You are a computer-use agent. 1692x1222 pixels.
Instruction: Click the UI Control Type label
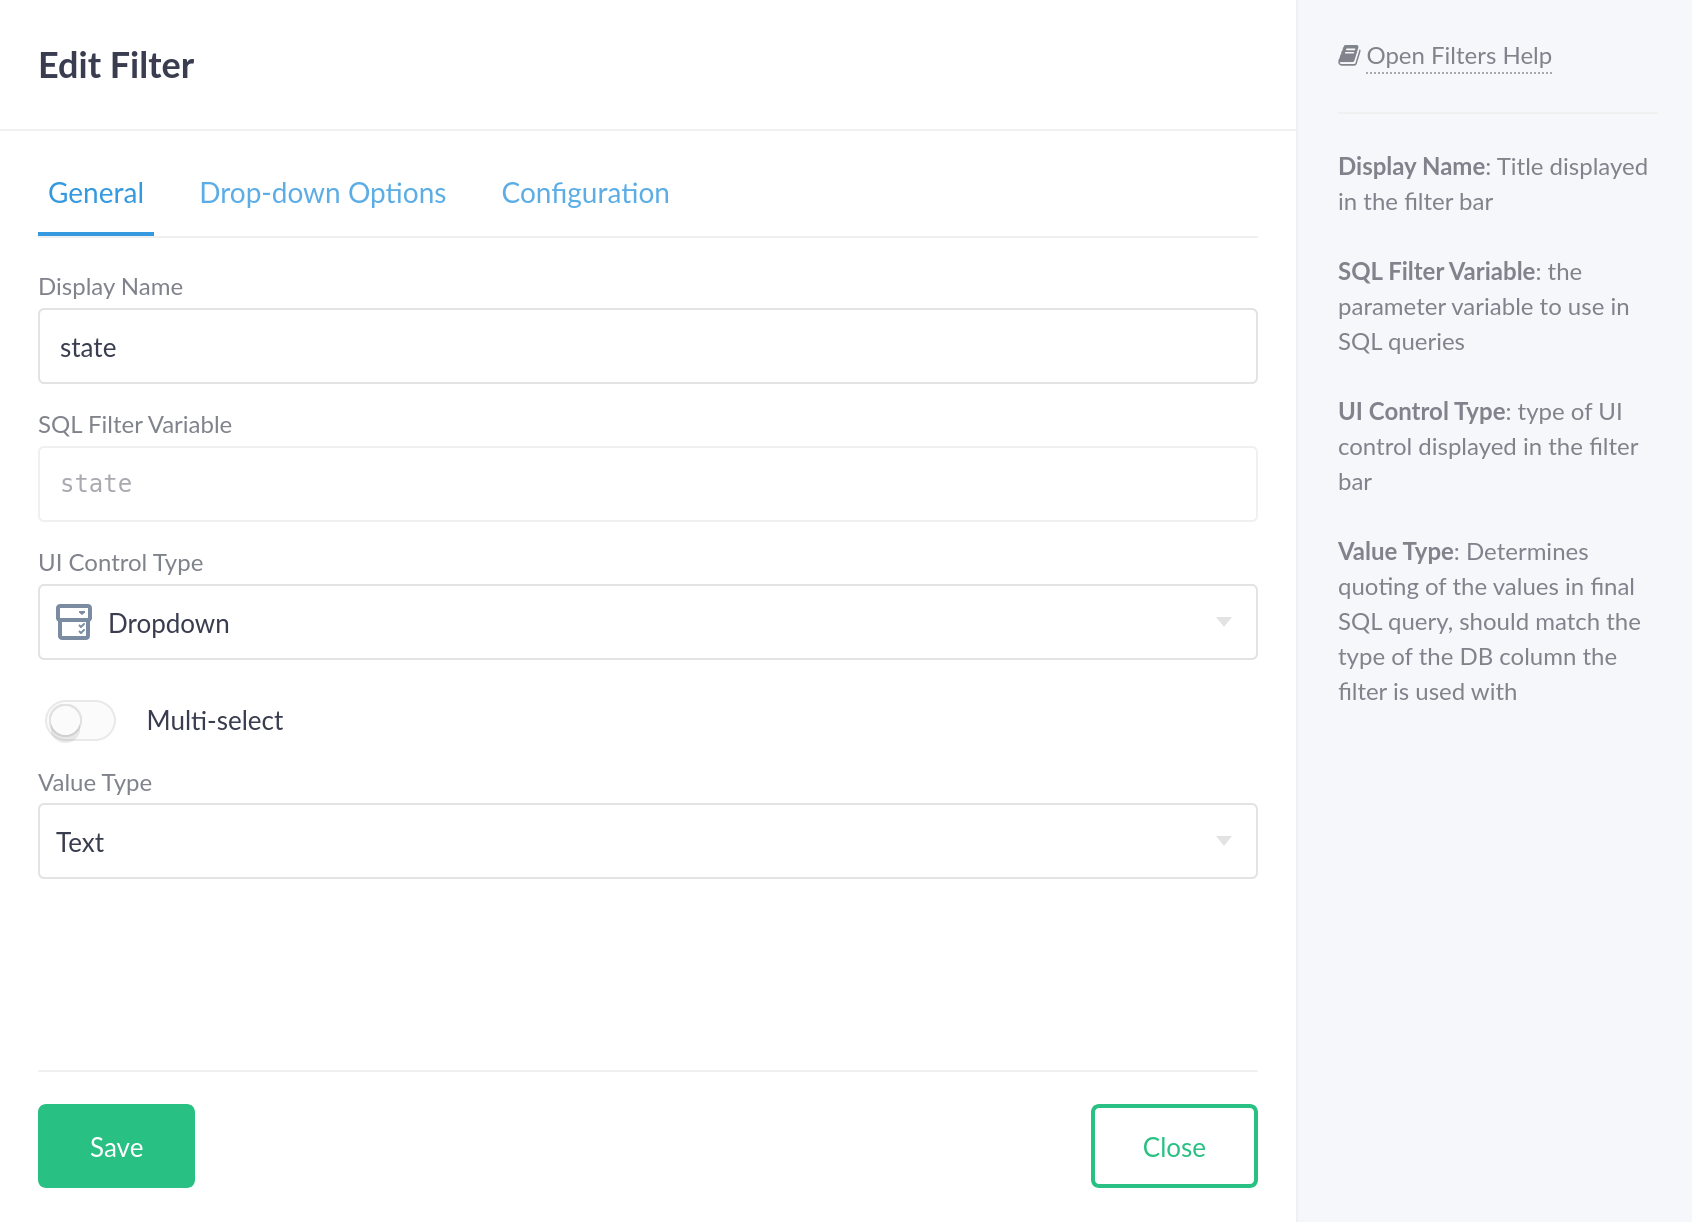click(x=120, y=563)
